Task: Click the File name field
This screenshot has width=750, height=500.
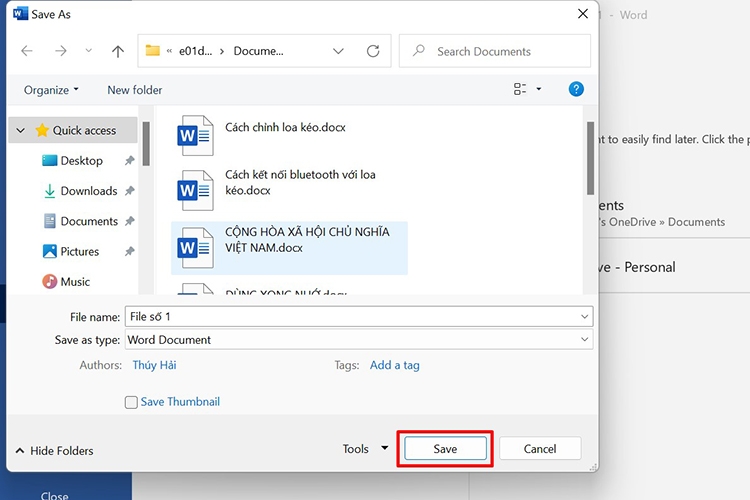Action: click(359, 317)
